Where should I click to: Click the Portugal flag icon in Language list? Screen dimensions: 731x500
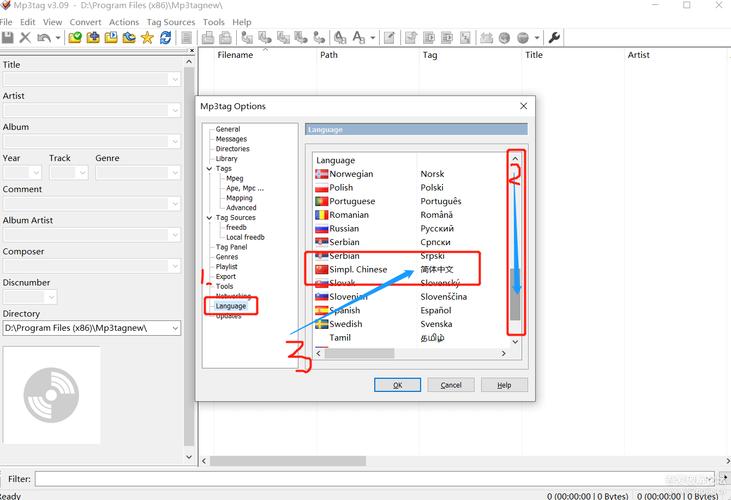click(322, 201)
